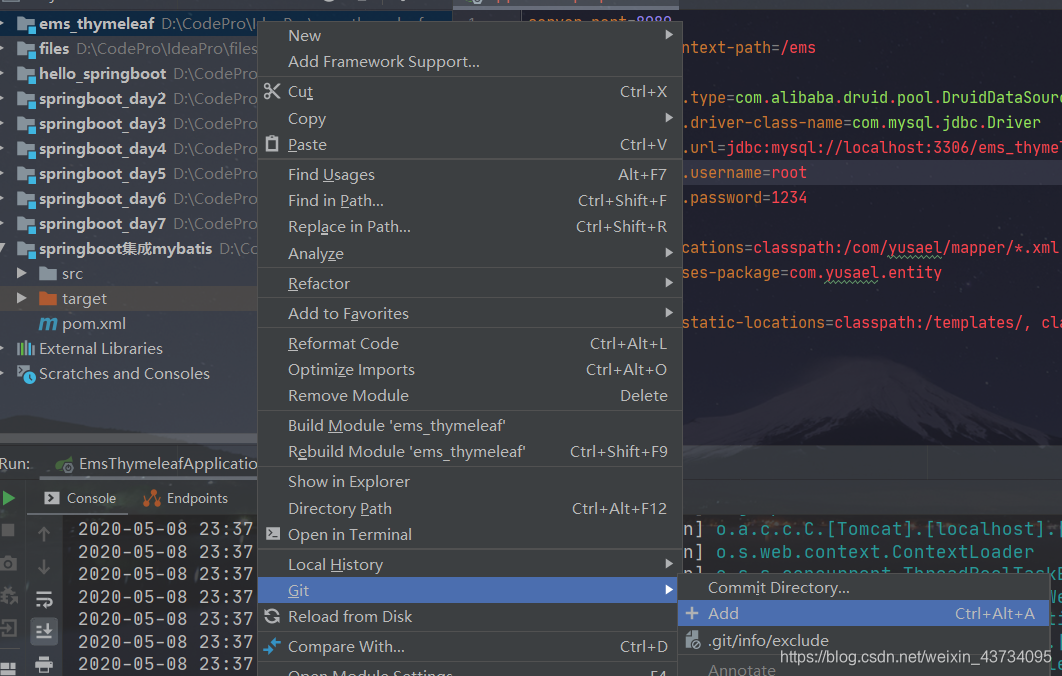Click the ntext-path=/ems line in editor

point(749,48)
